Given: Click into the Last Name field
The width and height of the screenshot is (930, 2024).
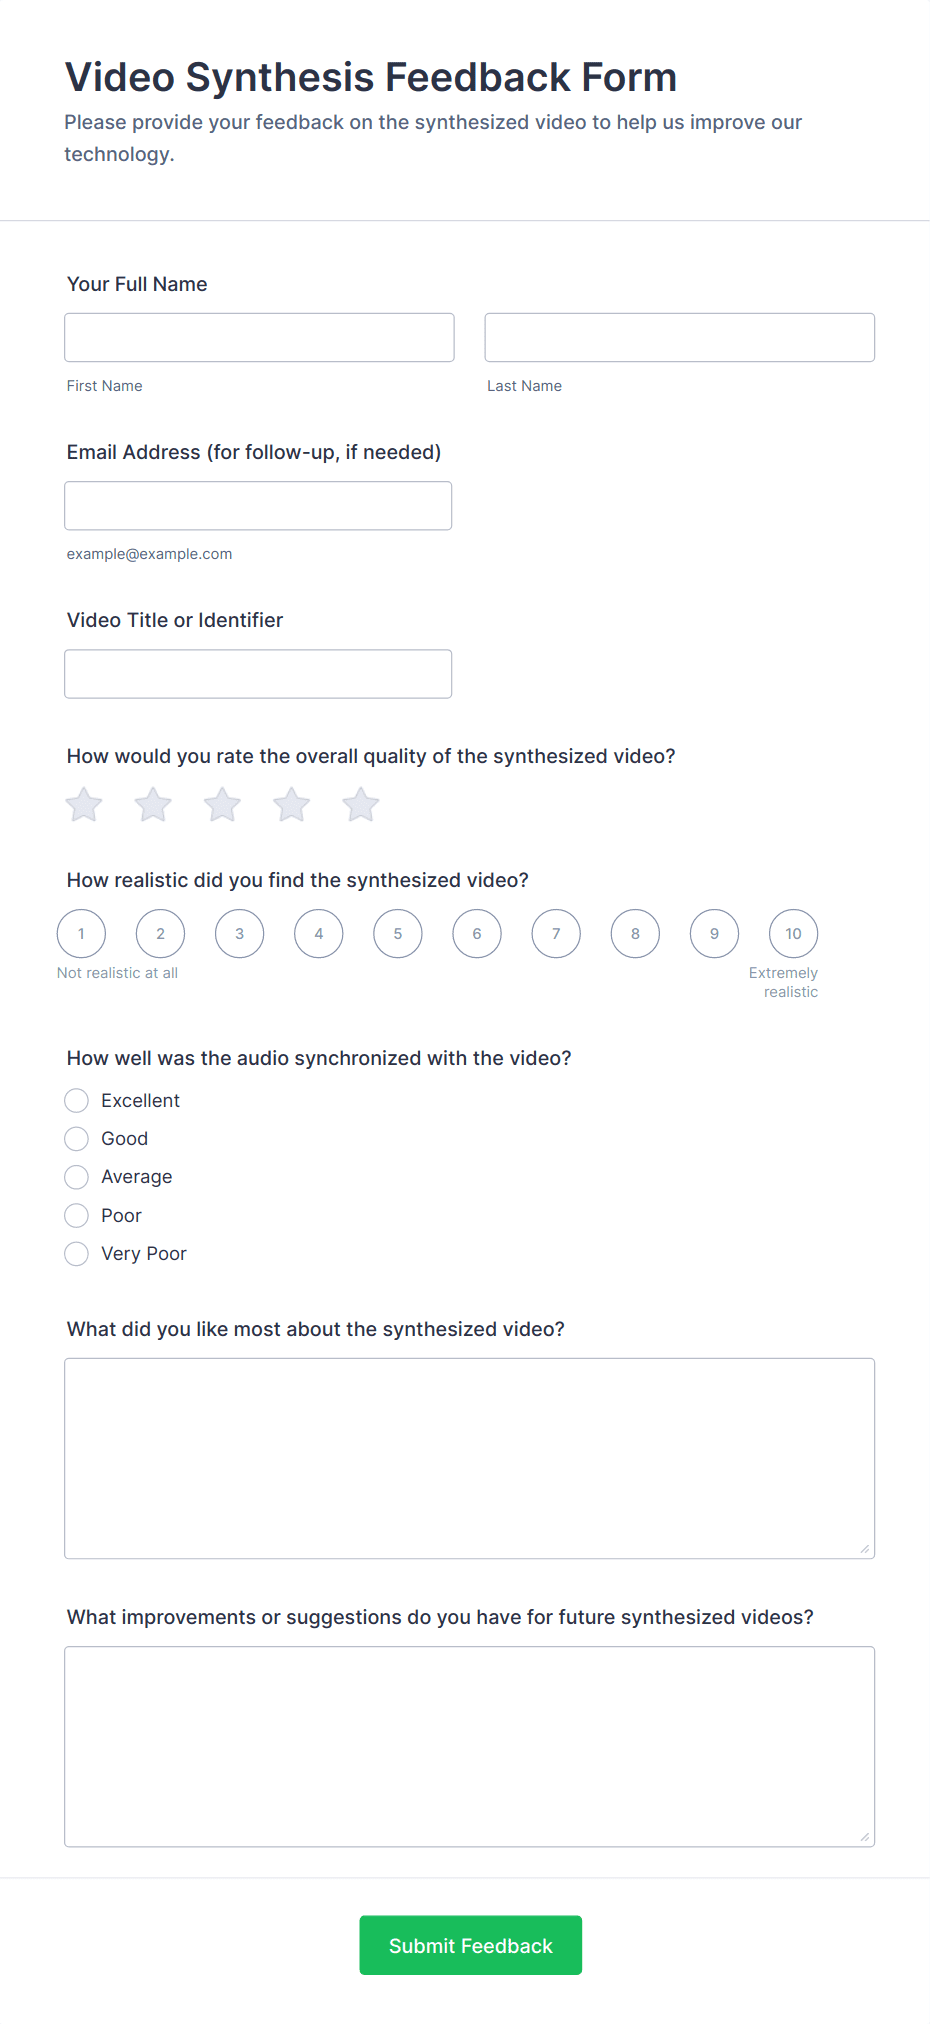Looking at the screenshot, I should pos(679,338).
